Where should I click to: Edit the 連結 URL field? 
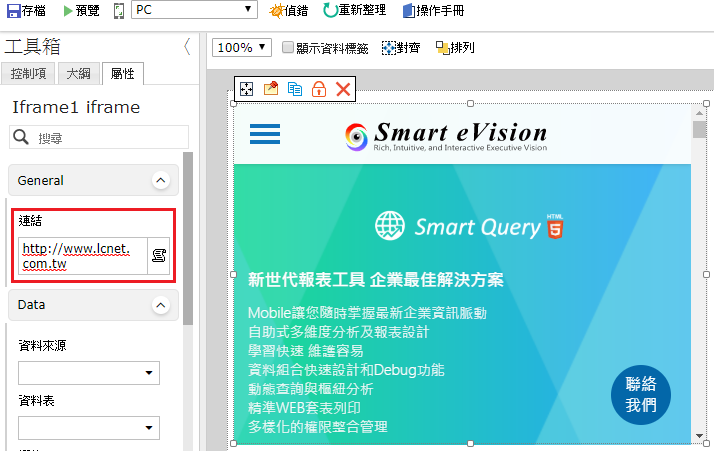click(x=83, y=256)
